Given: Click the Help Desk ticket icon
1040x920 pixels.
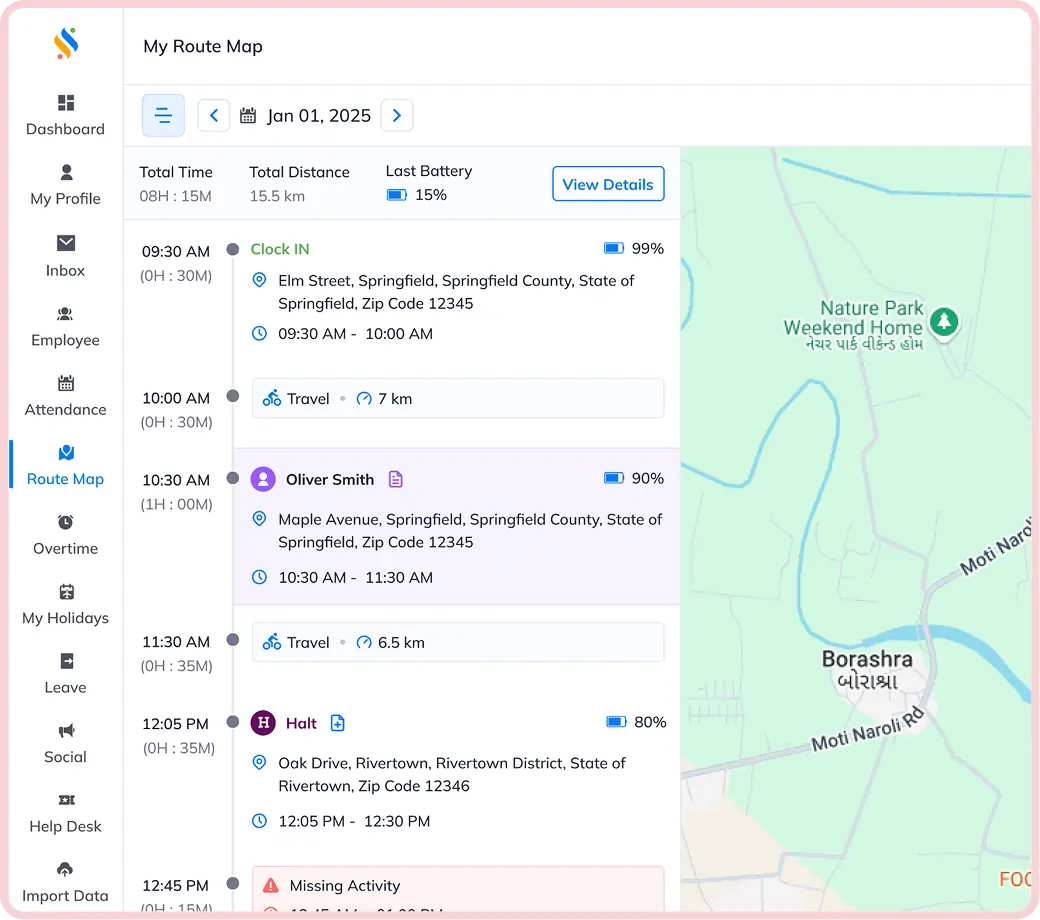Looking at the screenshot, I should point(66,800).
